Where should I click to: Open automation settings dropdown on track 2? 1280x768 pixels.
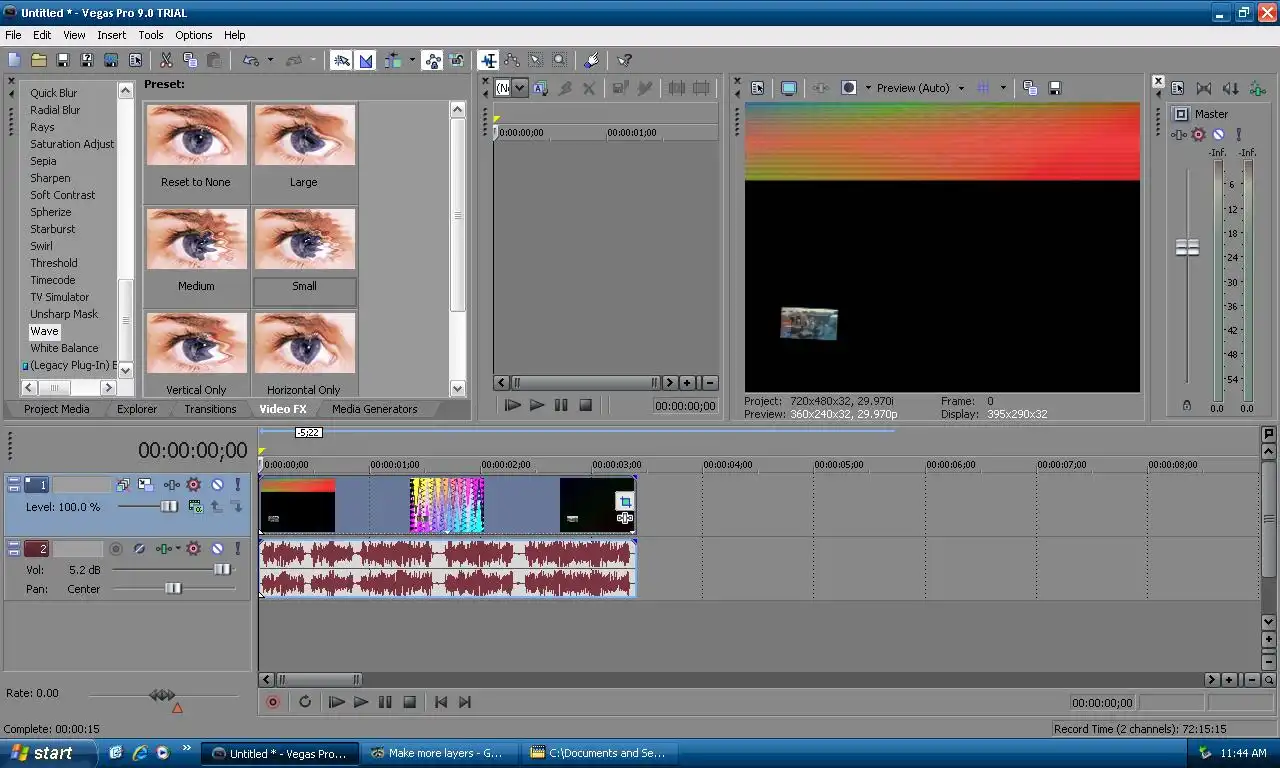pyautogui.click(x=178, y=549)
